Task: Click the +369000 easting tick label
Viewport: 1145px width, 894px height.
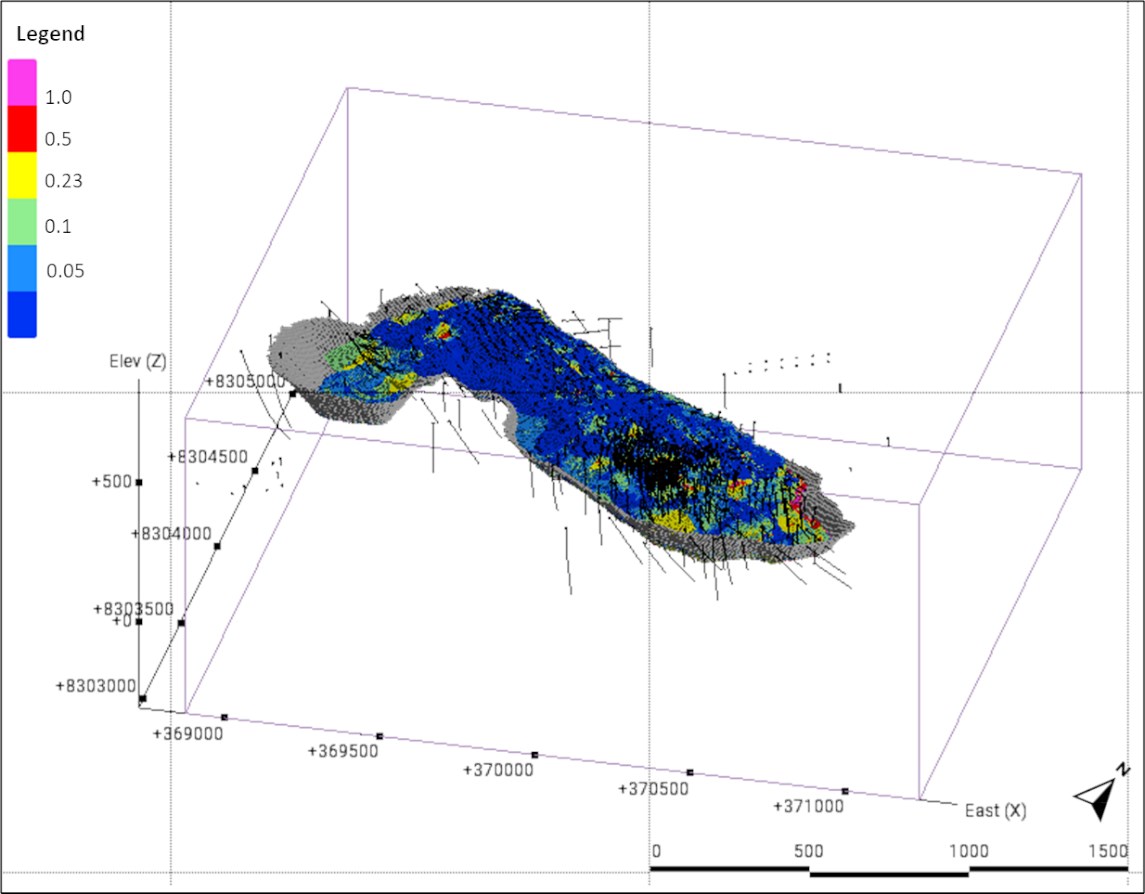Action: click(x=188, y=734)
